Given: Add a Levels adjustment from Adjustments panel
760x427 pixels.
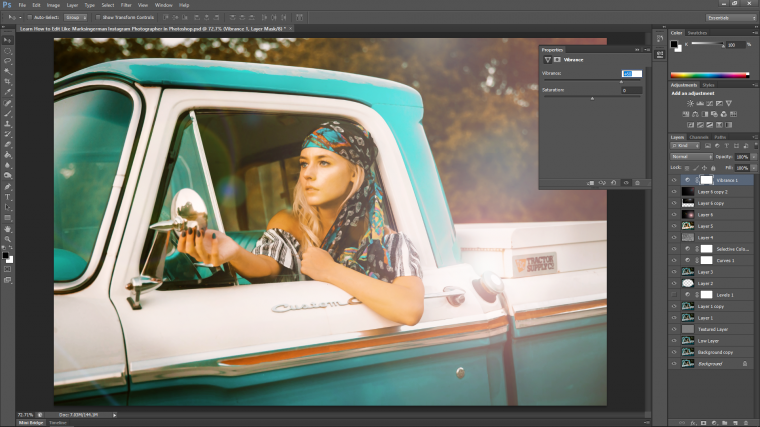Looking at the screenshot, I should [x=700, y=103].
